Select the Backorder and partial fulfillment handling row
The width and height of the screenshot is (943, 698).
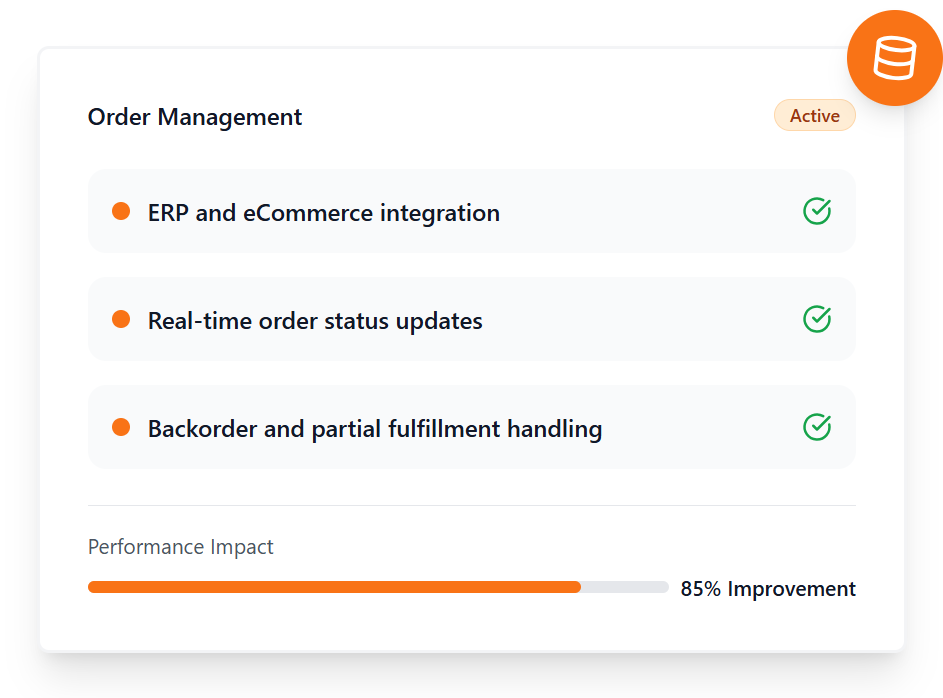pyautogui.click(x=700, y=427)
